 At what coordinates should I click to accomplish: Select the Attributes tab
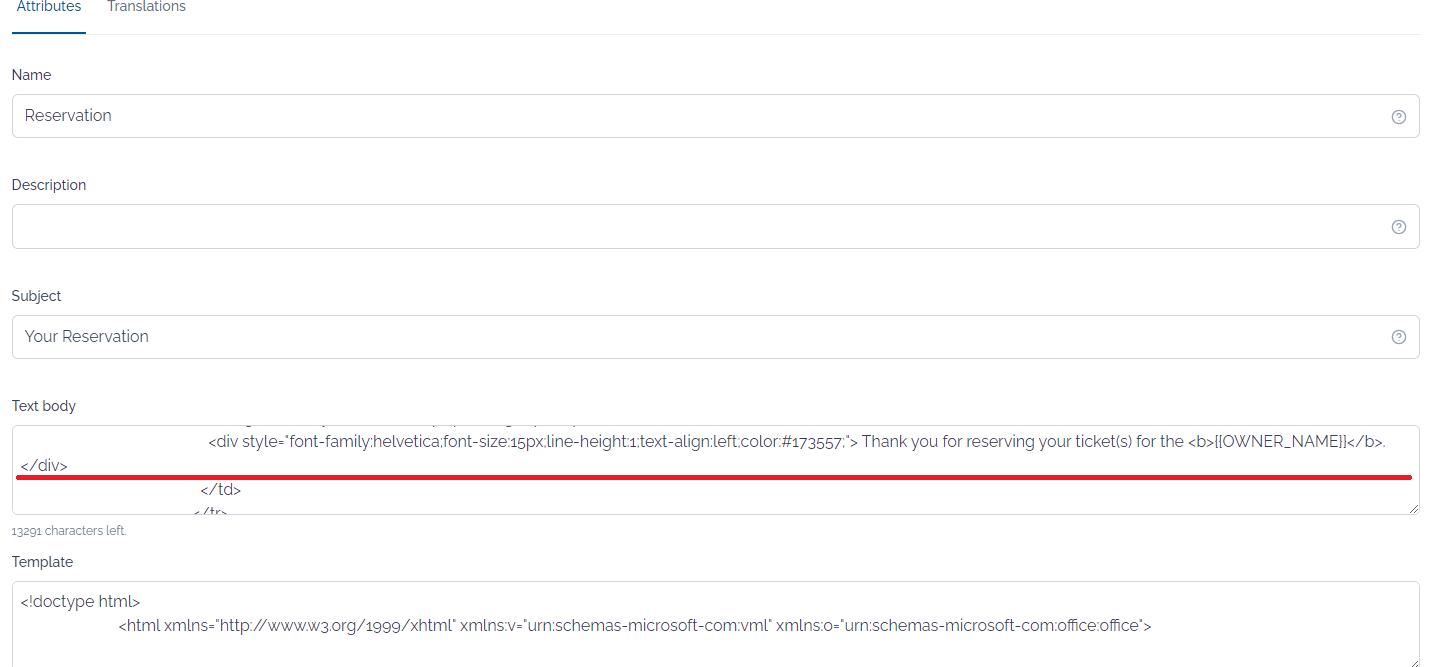(49, 7)
